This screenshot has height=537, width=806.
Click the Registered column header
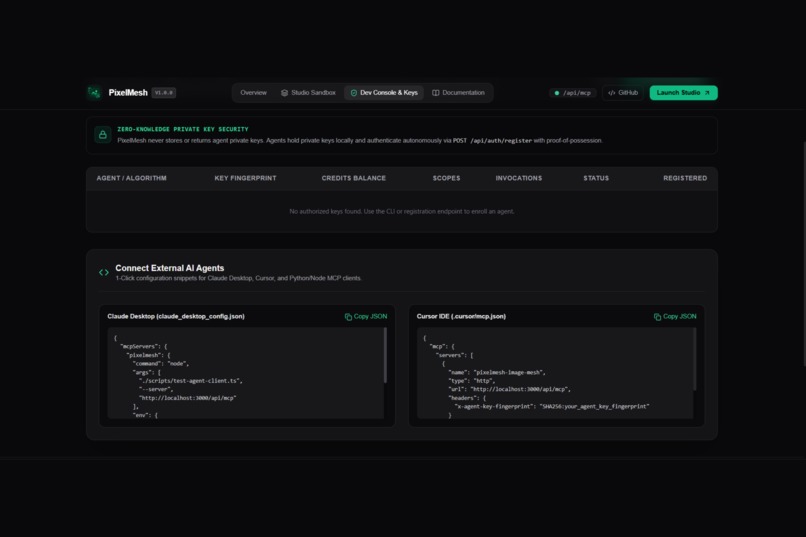tap(685, 178)
